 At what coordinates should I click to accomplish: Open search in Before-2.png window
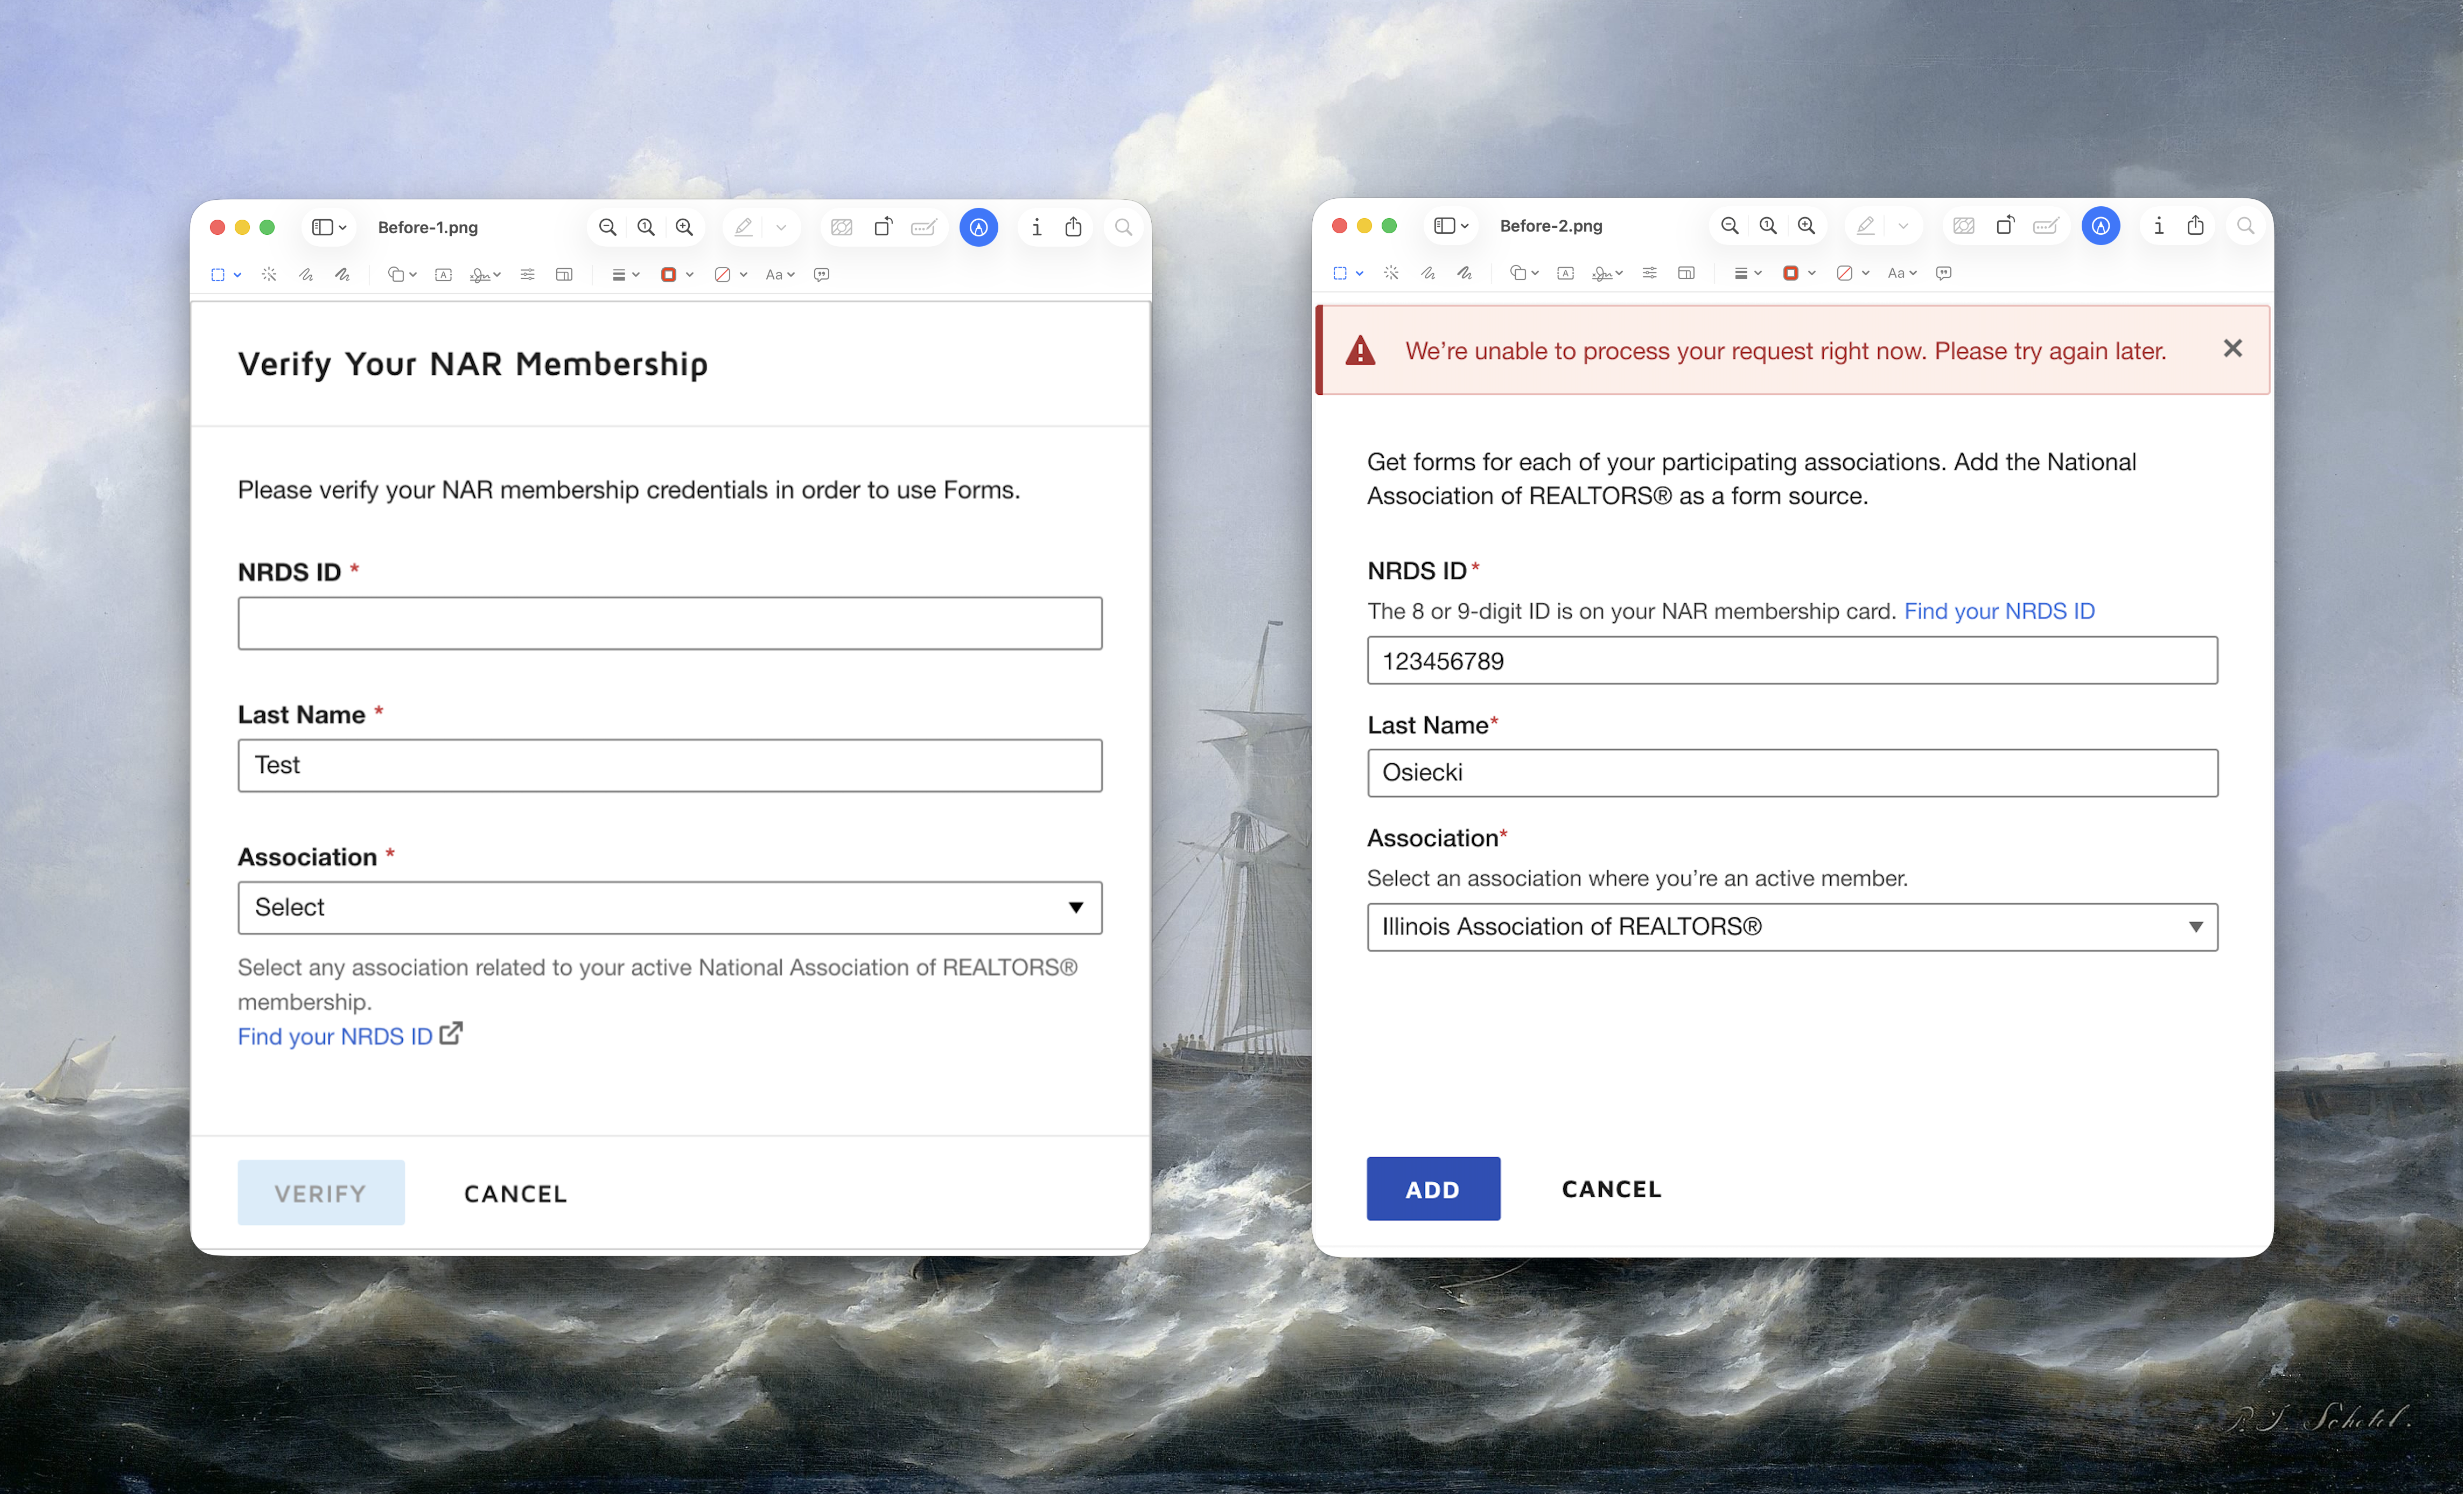click(x=2246, y=226)
